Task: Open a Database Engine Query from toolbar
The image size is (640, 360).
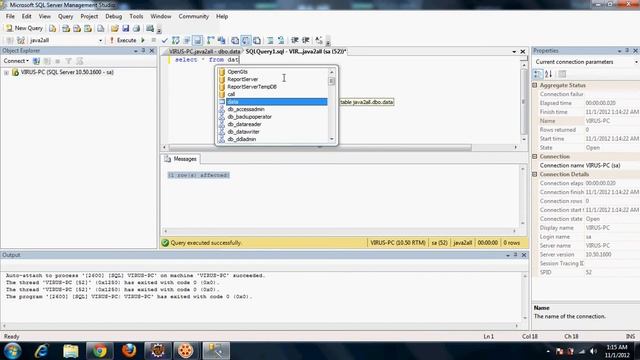Action: (x=53, y=28)
